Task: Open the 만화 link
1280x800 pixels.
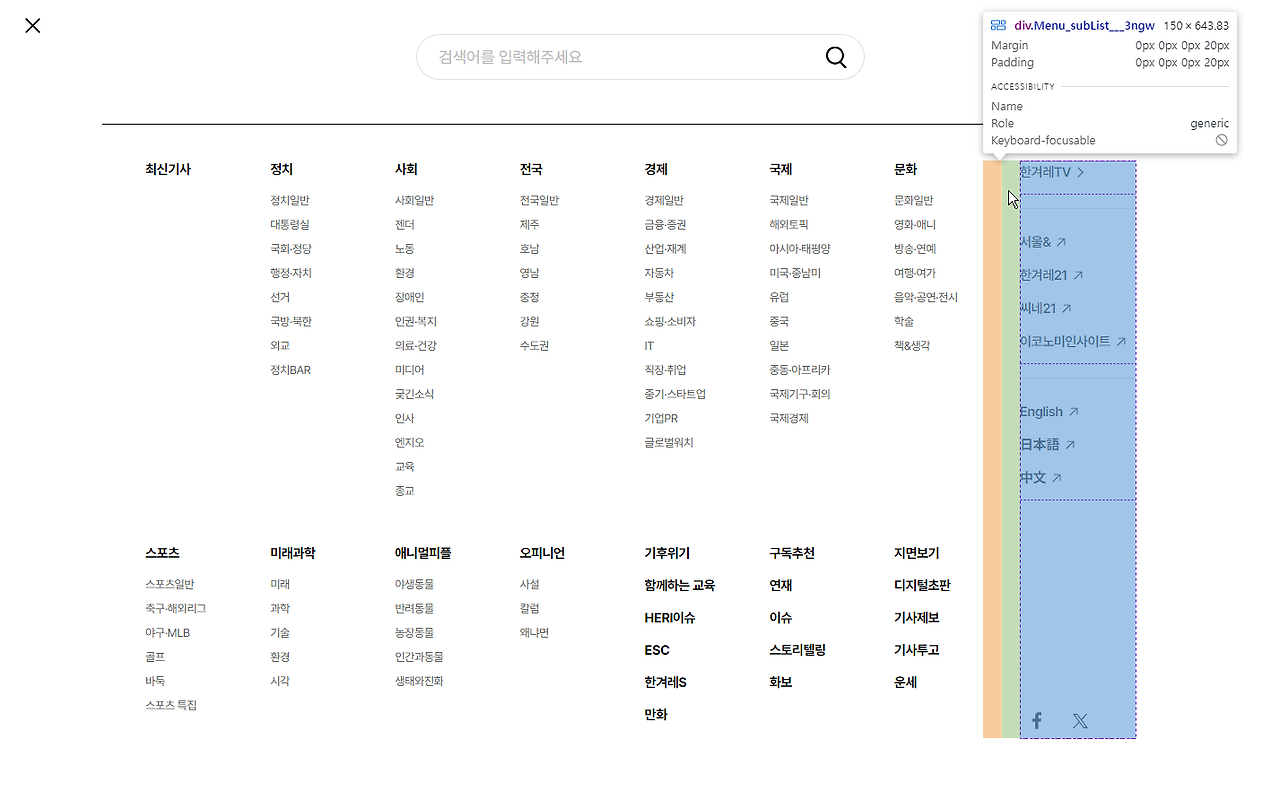Action: point(656,714)
